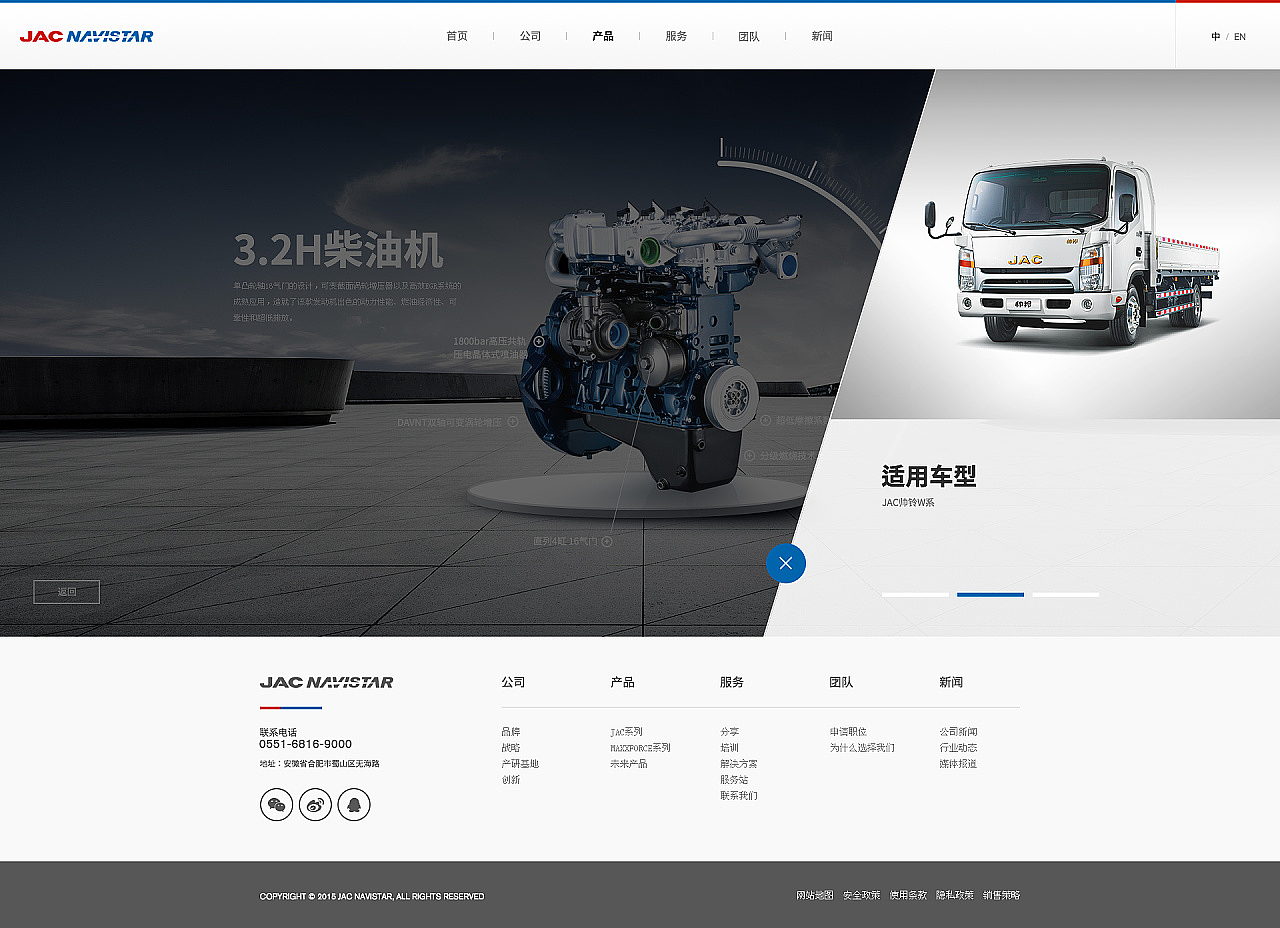This screenshot has height=928, width=1280.
Task: Open the JAC系列 footer link
Action: coord(626,732)
